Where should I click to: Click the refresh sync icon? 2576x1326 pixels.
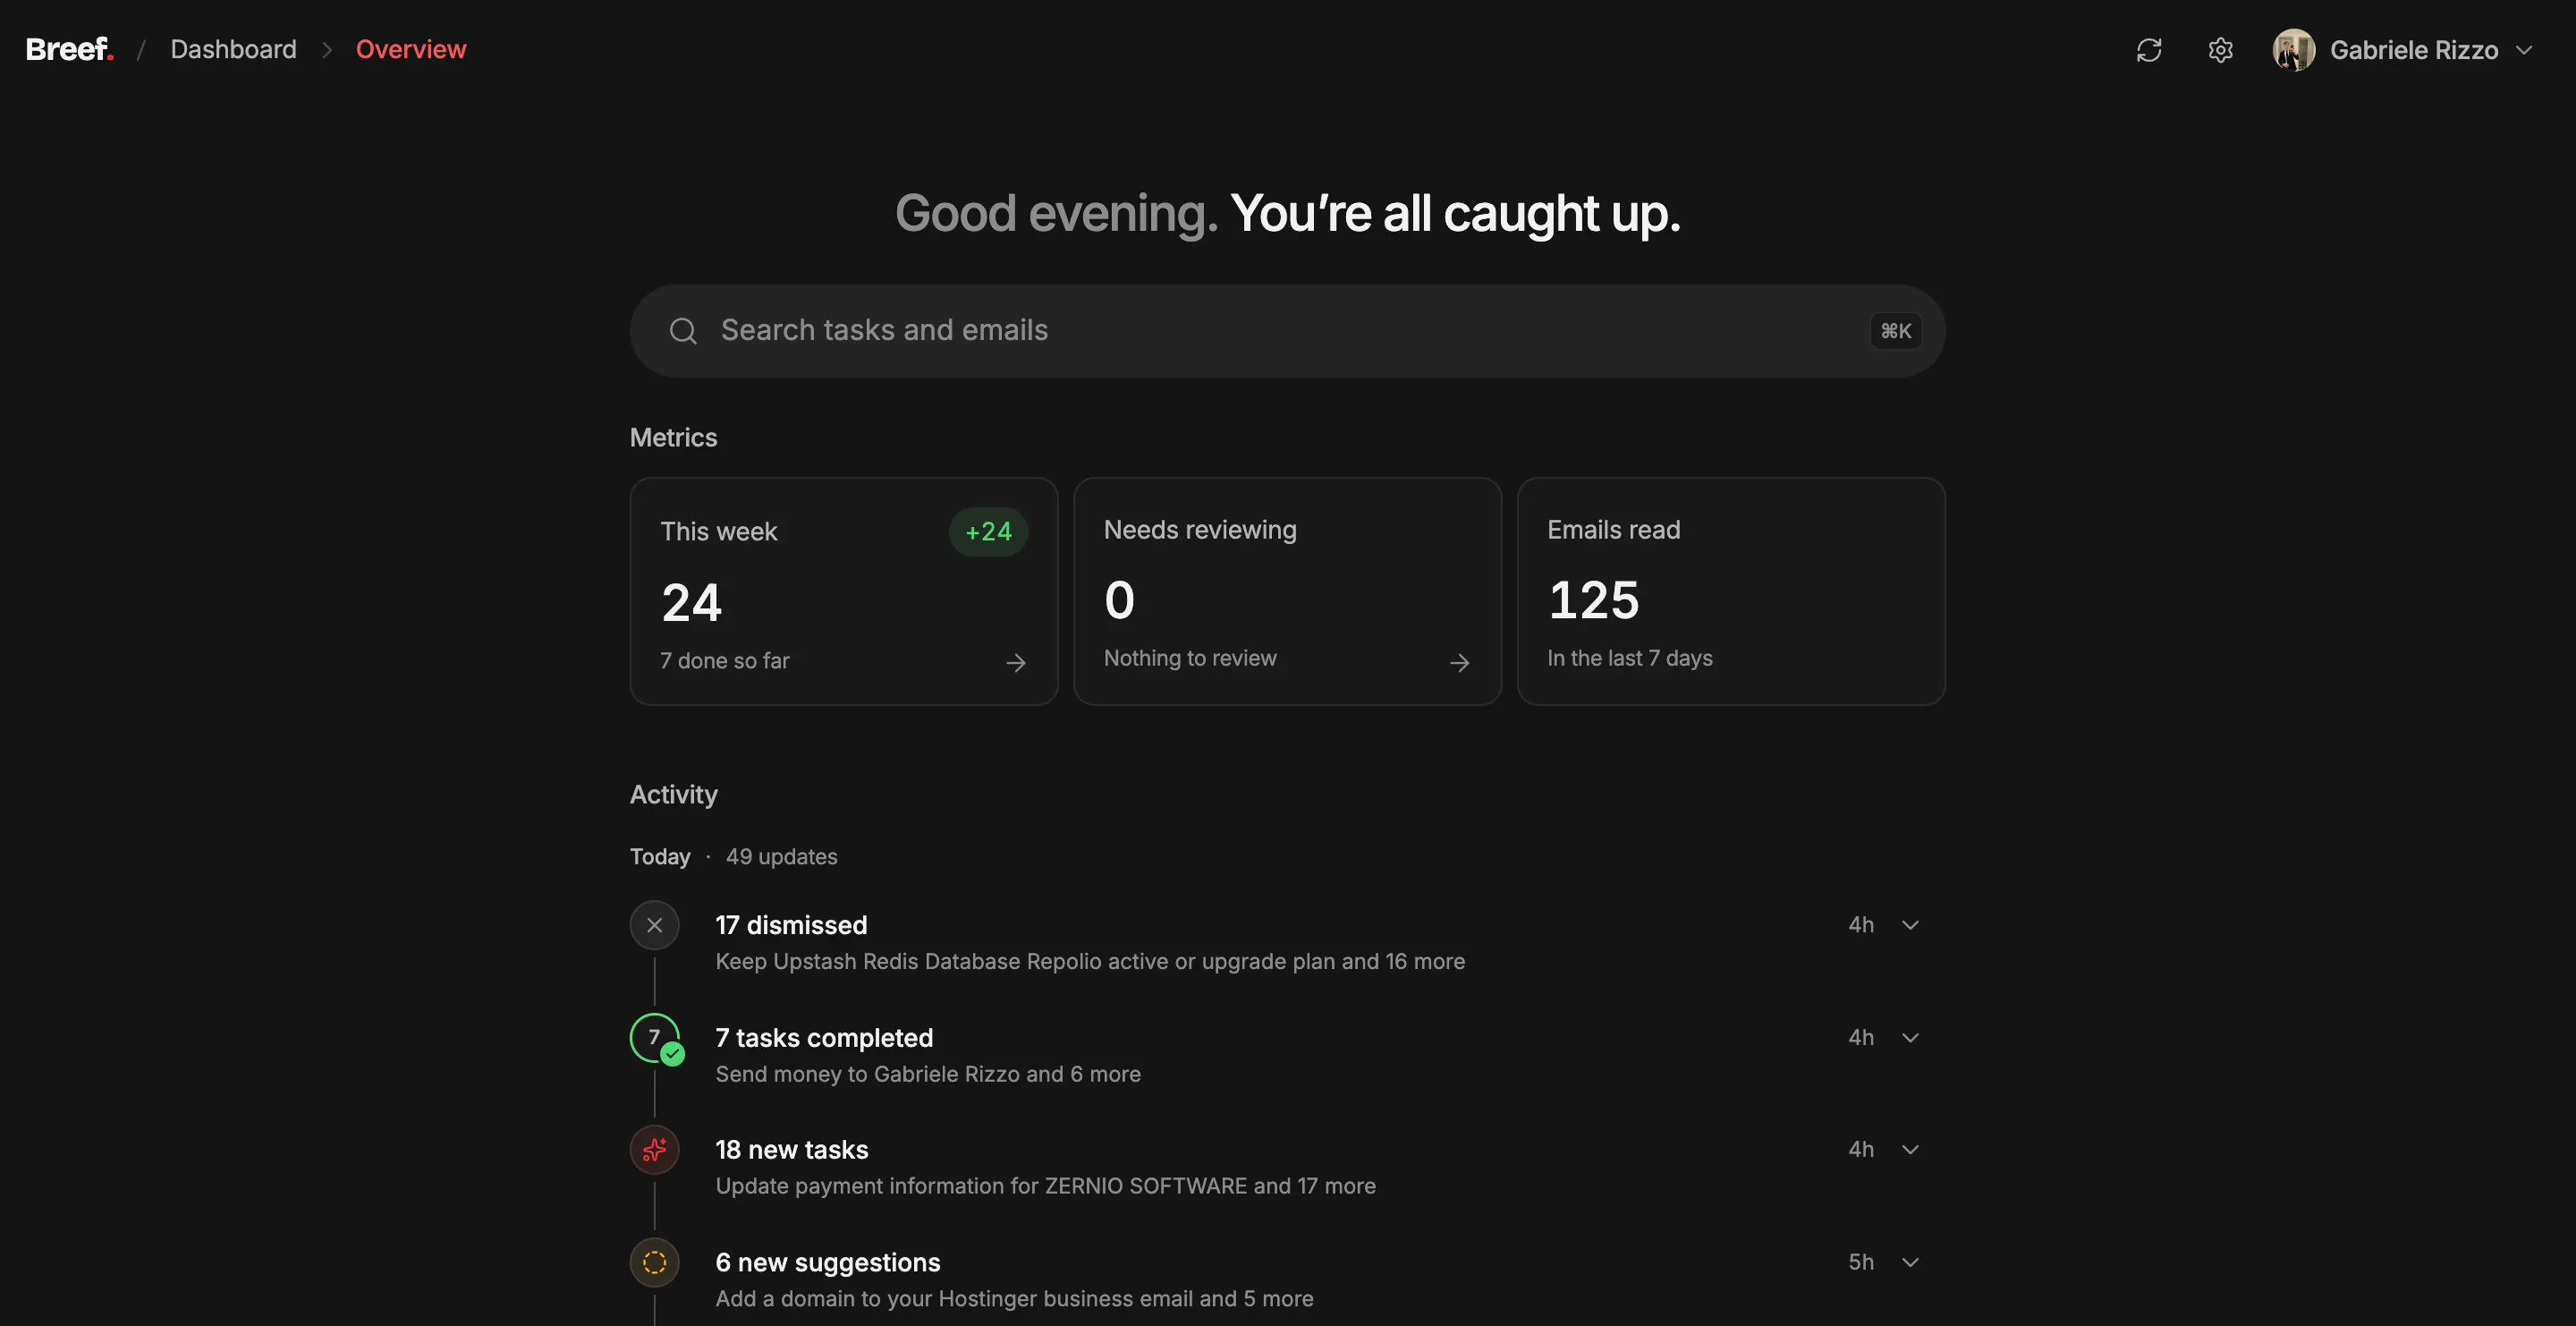(x=2149, y=50)
